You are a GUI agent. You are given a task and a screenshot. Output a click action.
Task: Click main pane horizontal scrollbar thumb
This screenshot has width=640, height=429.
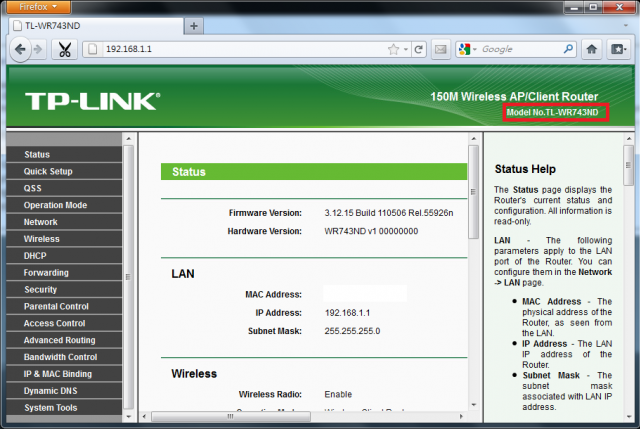(231, 416)
